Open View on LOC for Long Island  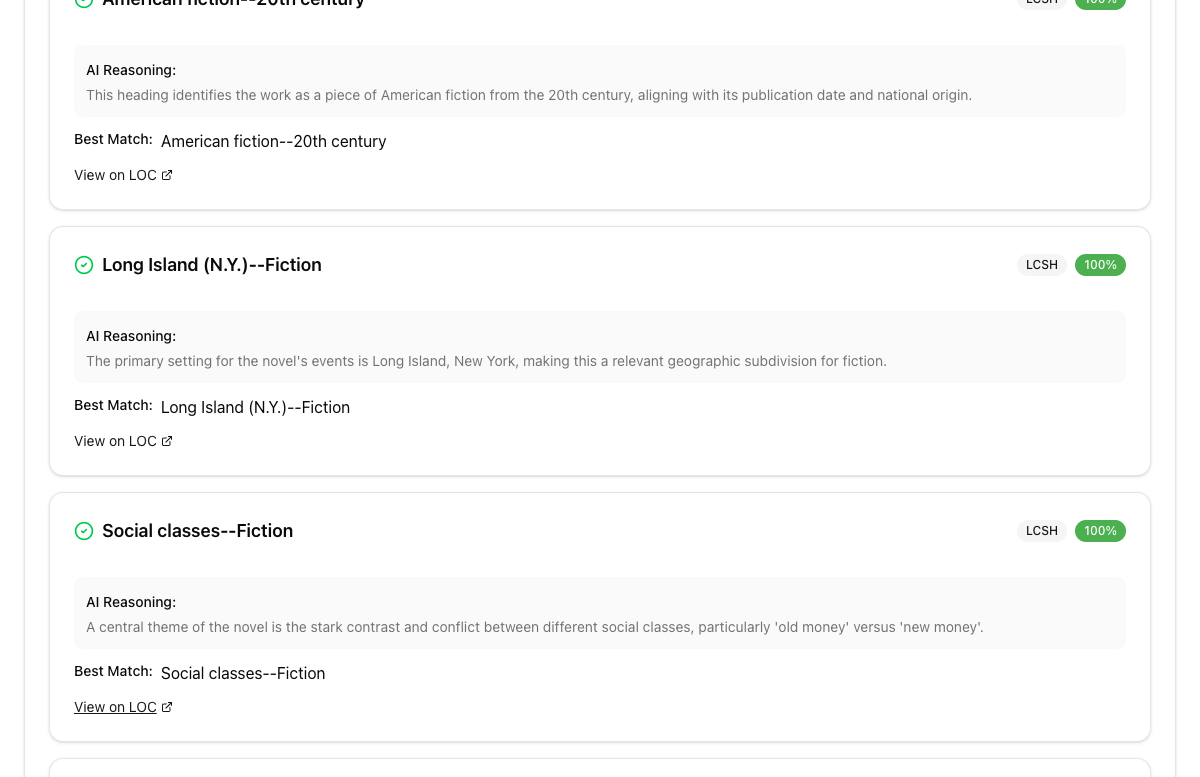115,441
